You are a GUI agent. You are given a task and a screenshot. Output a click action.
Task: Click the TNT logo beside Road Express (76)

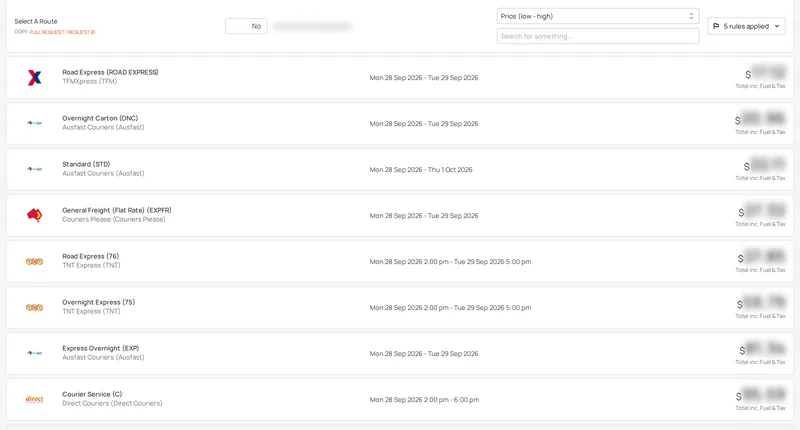(x=34, y=262)
